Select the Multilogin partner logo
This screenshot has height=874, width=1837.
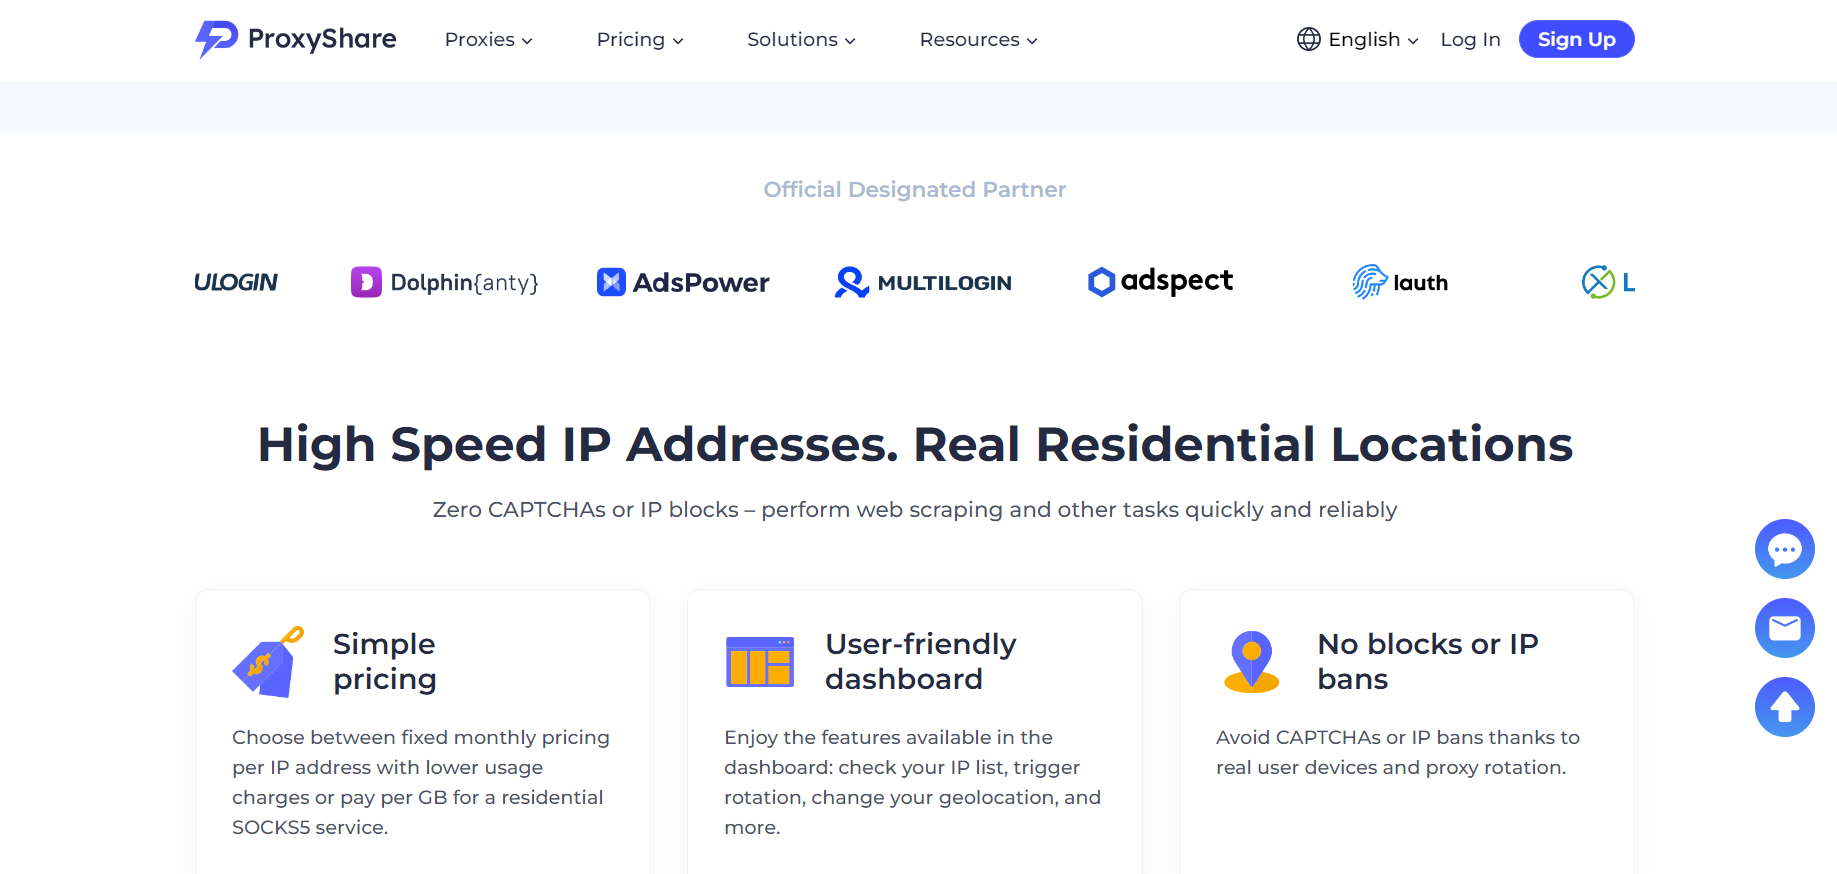[x=923, y=283]
